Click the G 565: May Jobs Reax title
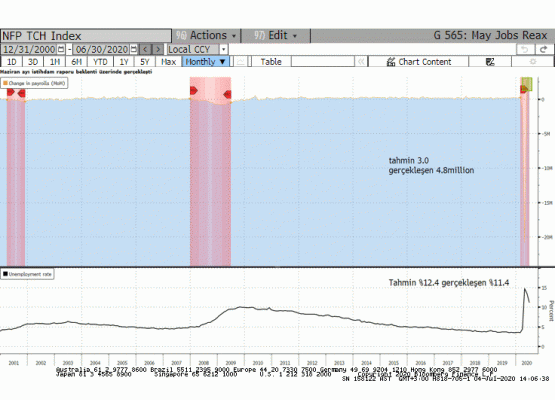 491,35
